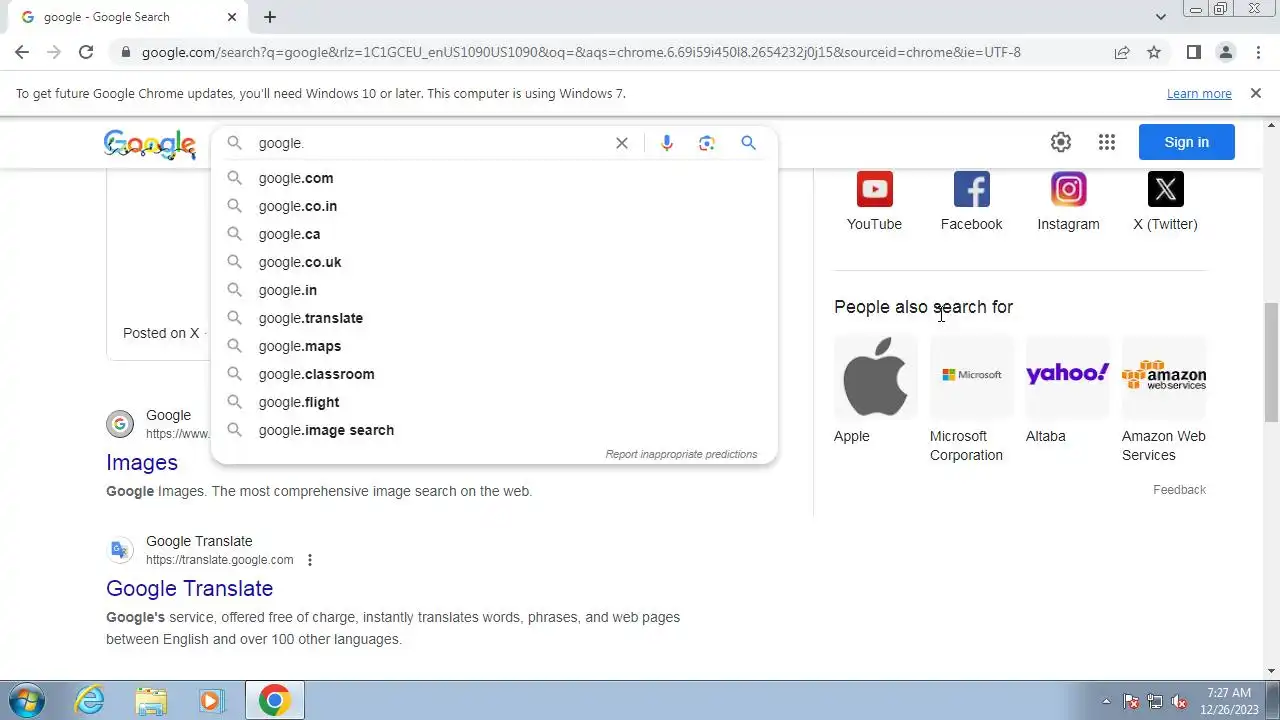This screenshot has width=1280, height=720.
Task: Click the site URL in address bar
Action: point(581,52)
